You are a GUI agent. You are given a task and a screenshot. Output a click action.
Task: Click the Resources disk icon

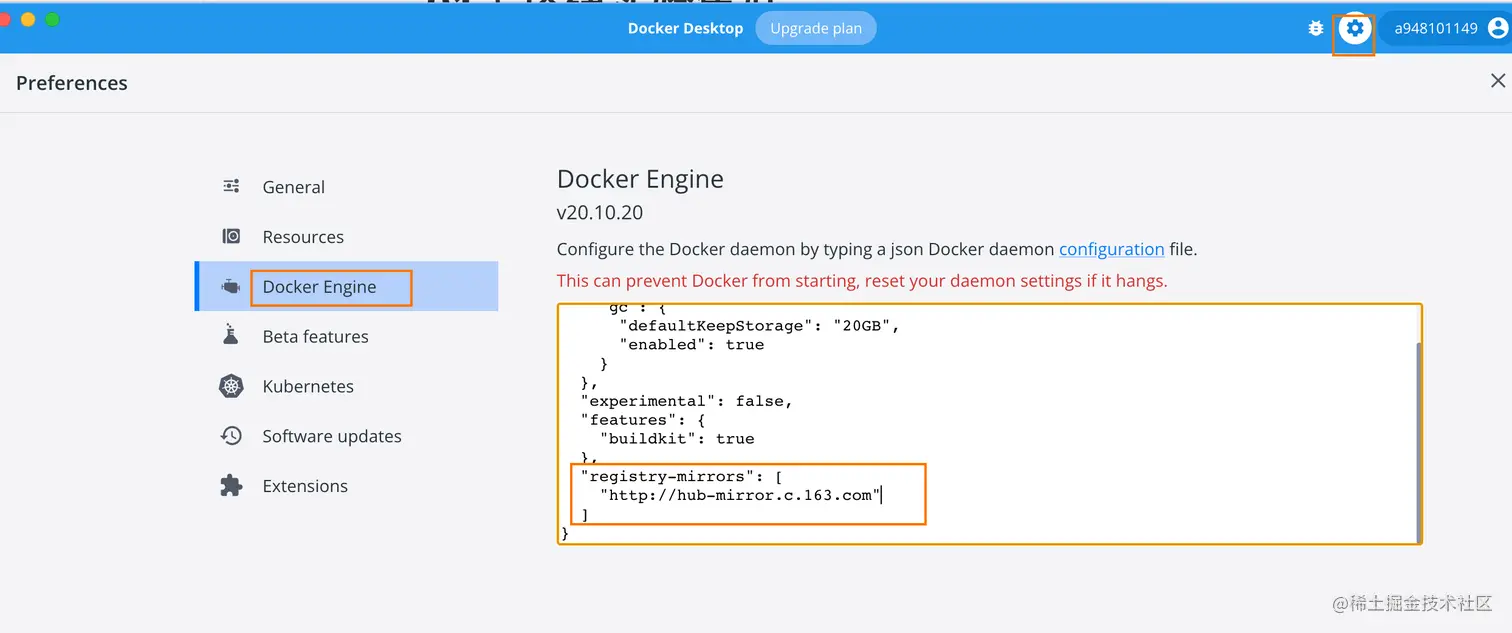[x=231, y=236]
